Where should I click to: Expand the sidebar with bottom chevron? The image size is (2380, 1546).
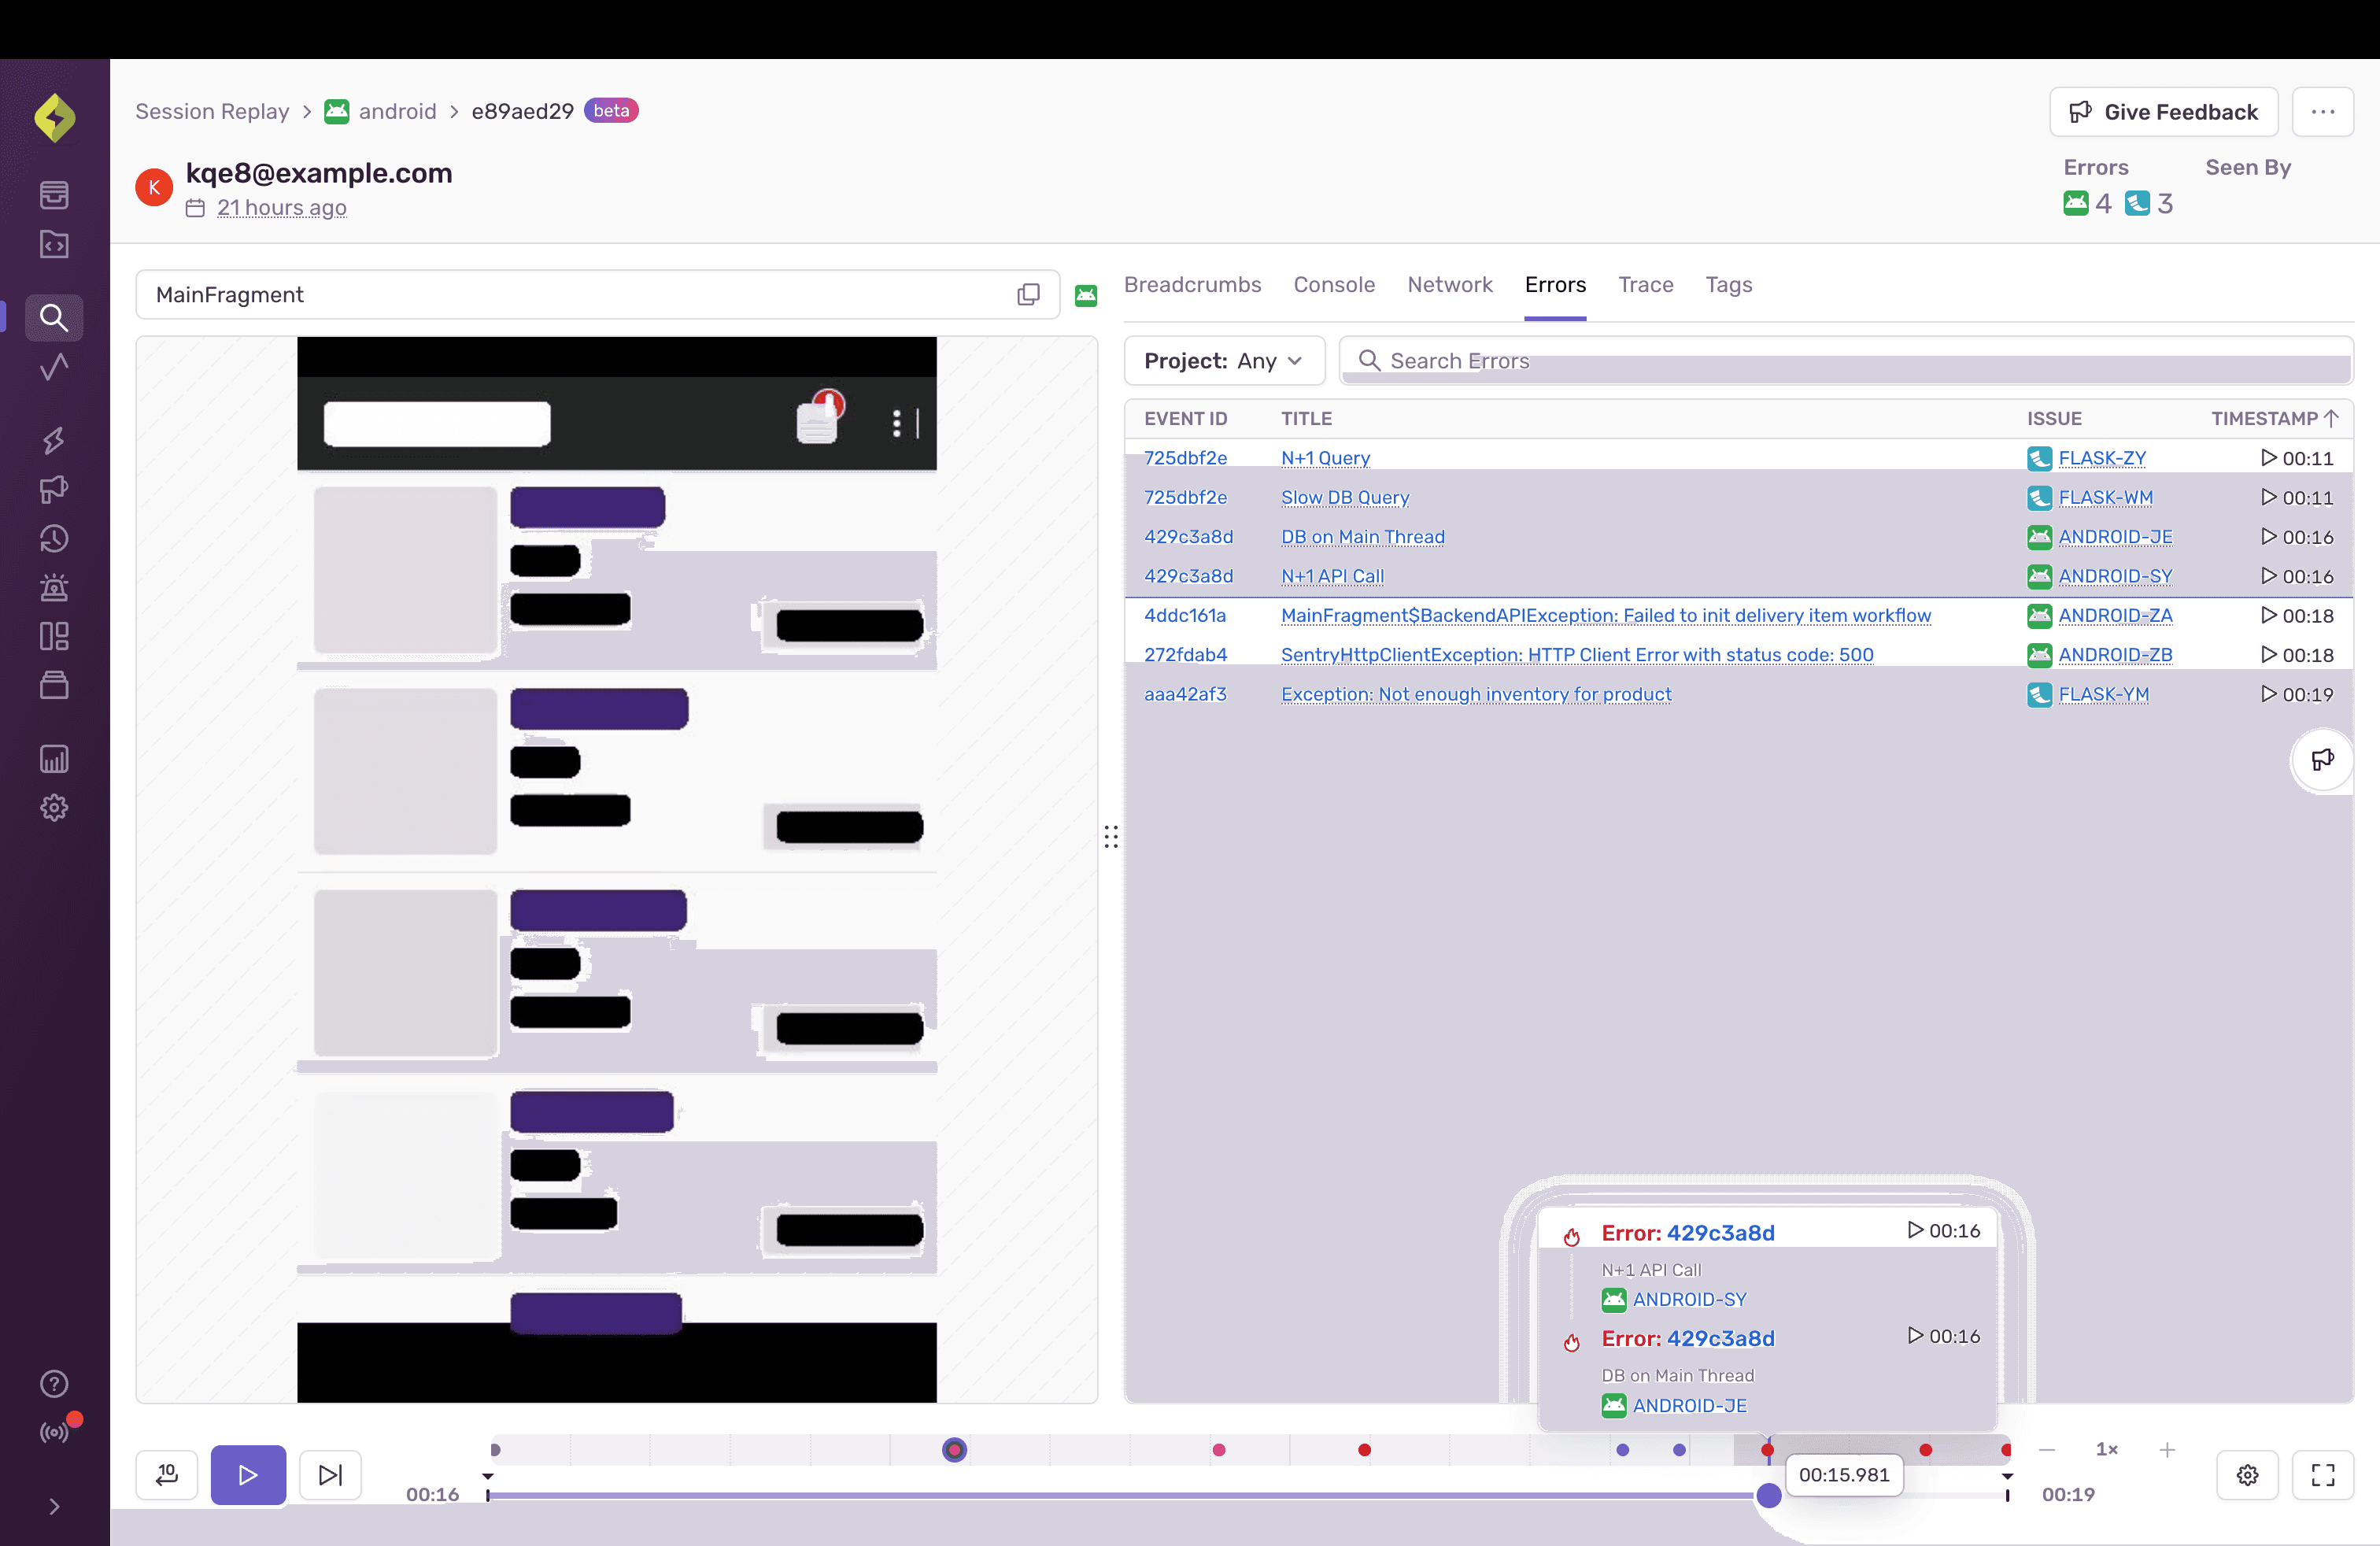click(54, 1506)
